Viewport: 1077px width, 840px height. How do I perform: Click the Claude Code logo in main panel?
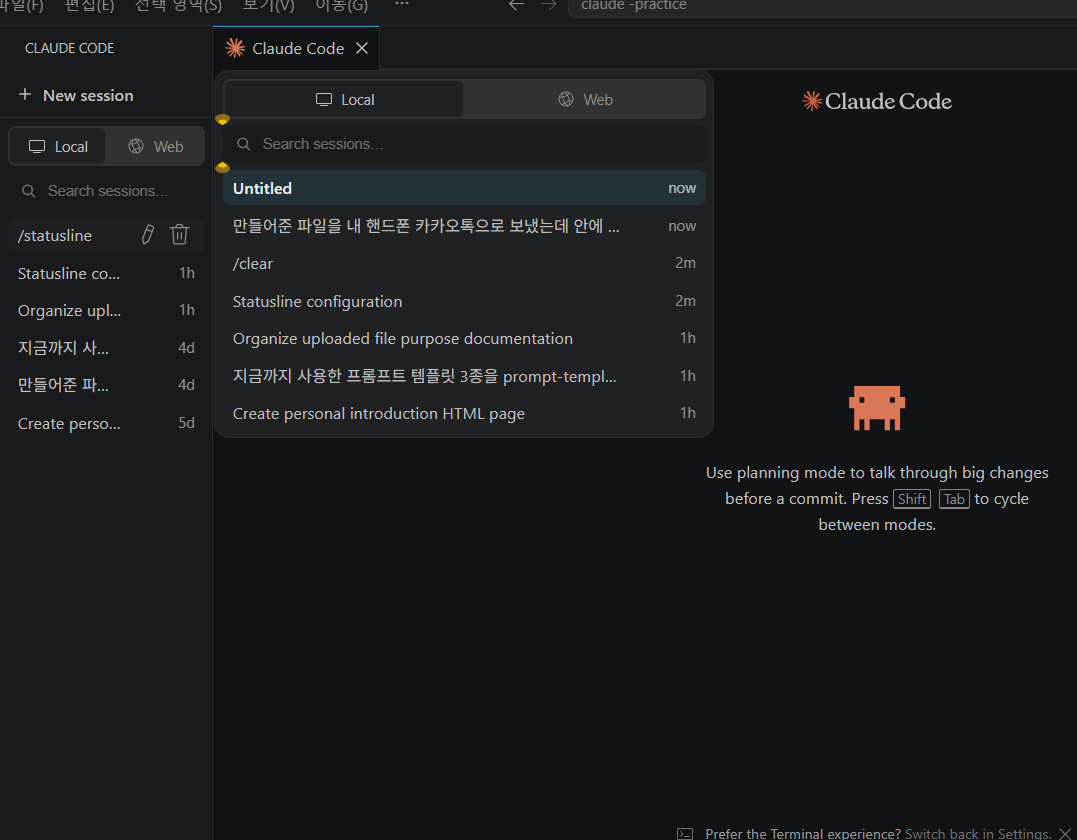[877, 101]
